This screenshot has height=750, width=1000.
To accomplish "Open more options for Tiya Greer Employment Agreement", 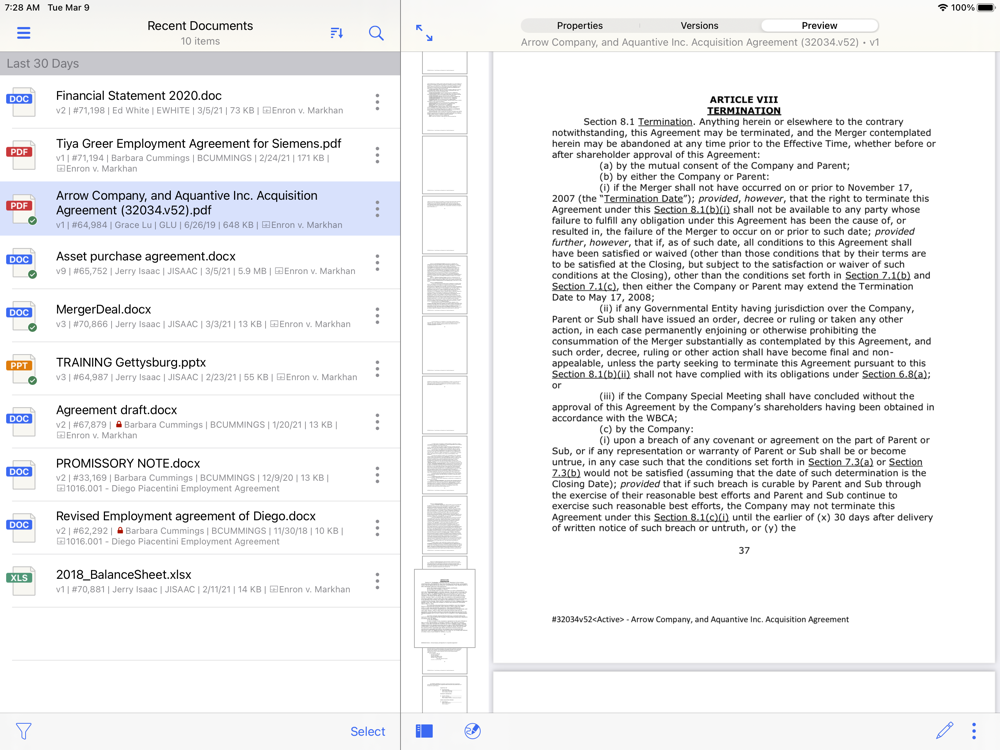I will (378, 155).
